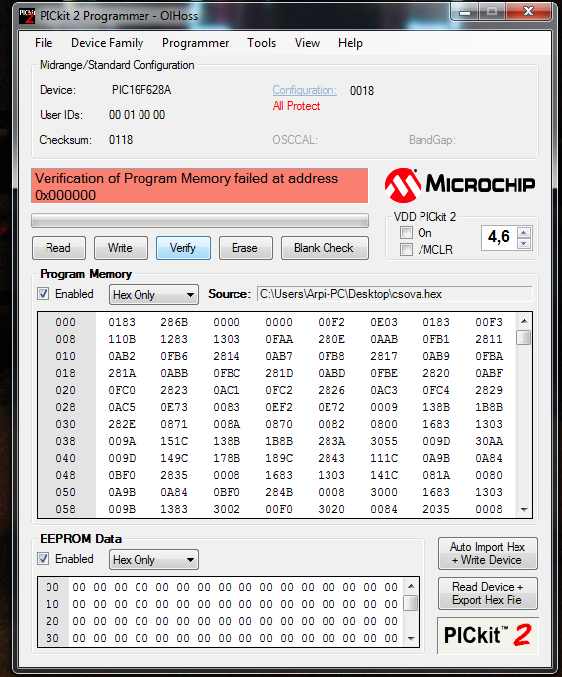Viewport: 562px width, 677px height.
Task: Click the Blank Check button
Action: 325,248
